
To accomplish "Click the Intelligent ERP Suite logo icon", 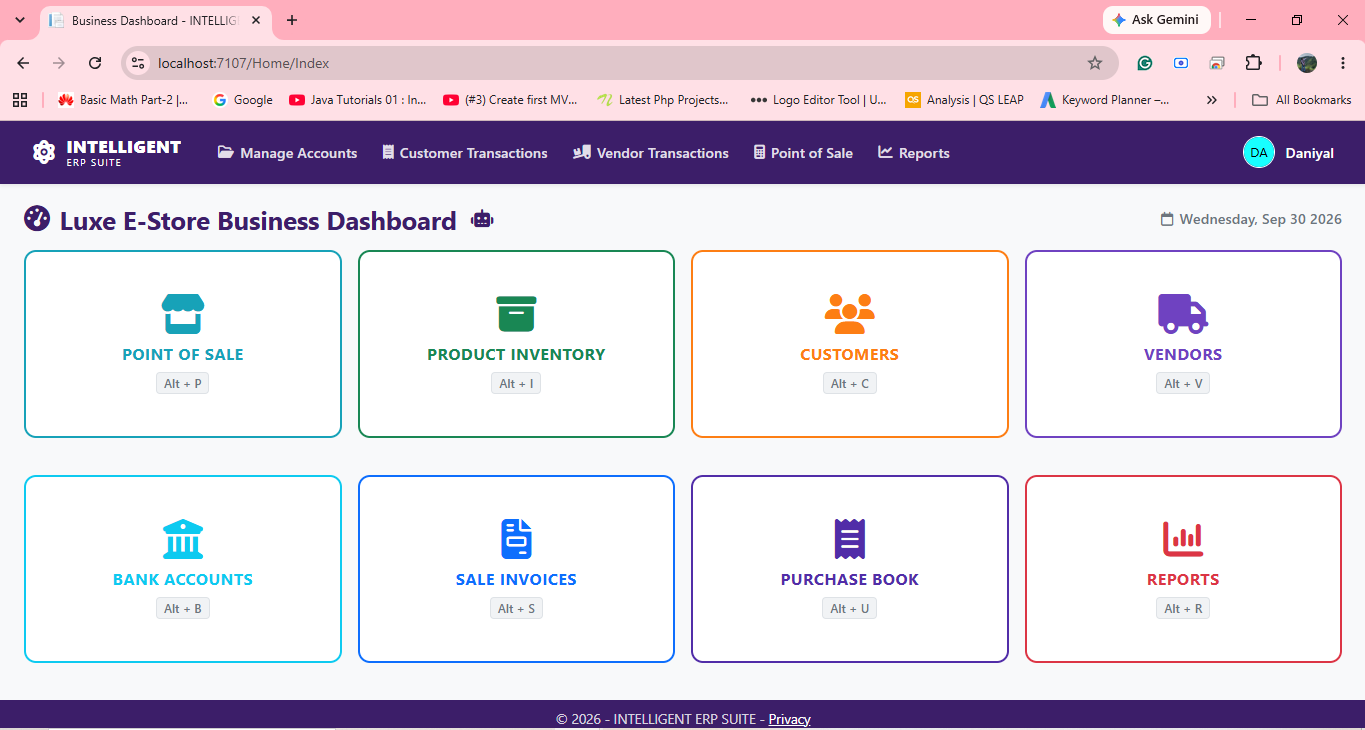I will (x=44, y=152).
